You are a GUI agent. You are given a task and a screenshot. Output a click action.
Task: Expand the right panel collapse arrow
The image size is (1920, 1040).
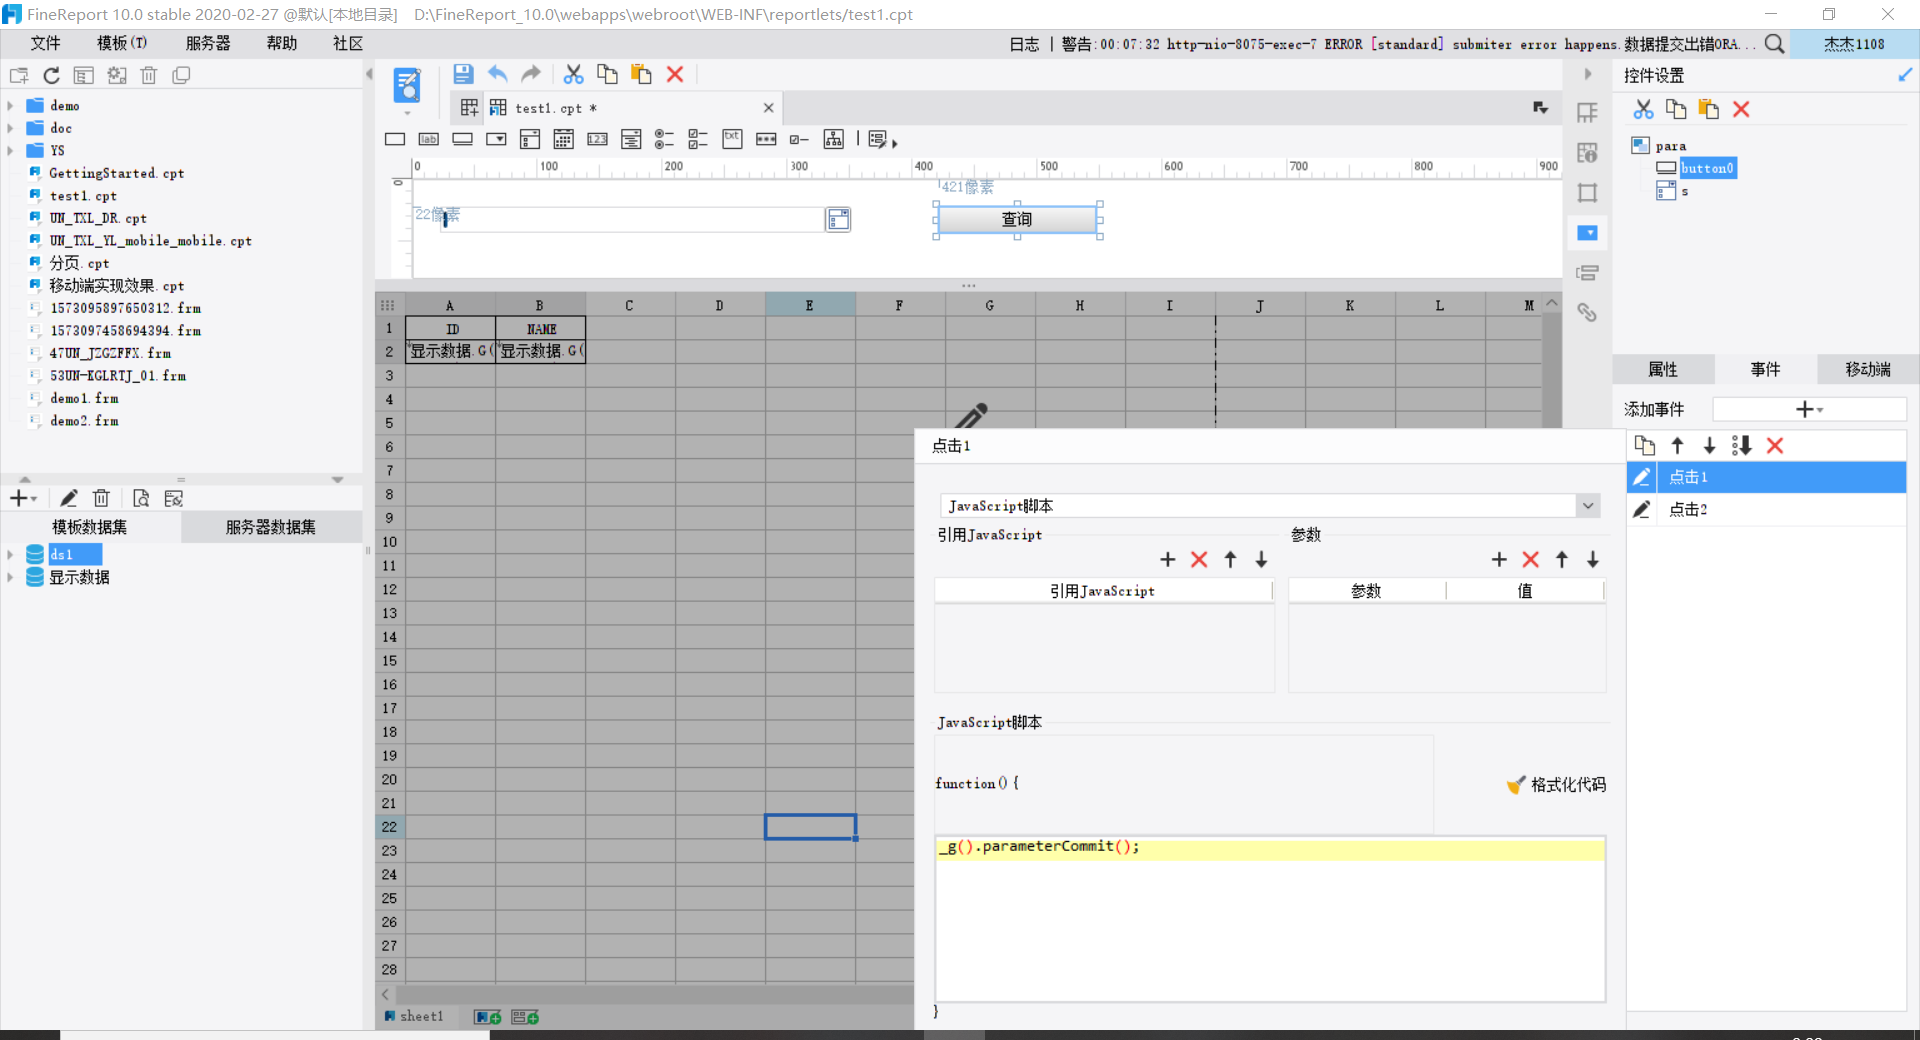coord(1587,74)
